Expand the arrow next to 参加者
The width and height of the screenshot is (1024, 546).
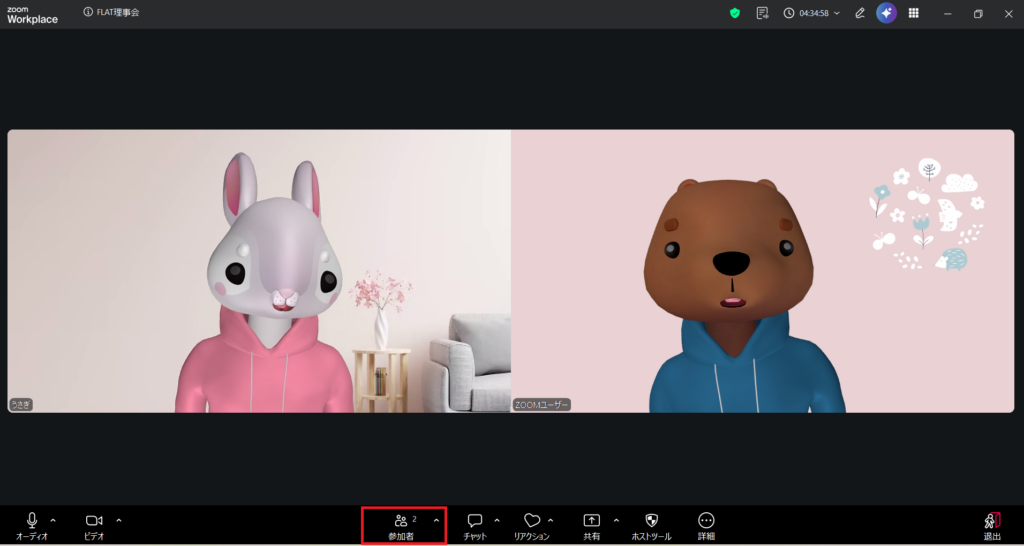click(436, 520)
